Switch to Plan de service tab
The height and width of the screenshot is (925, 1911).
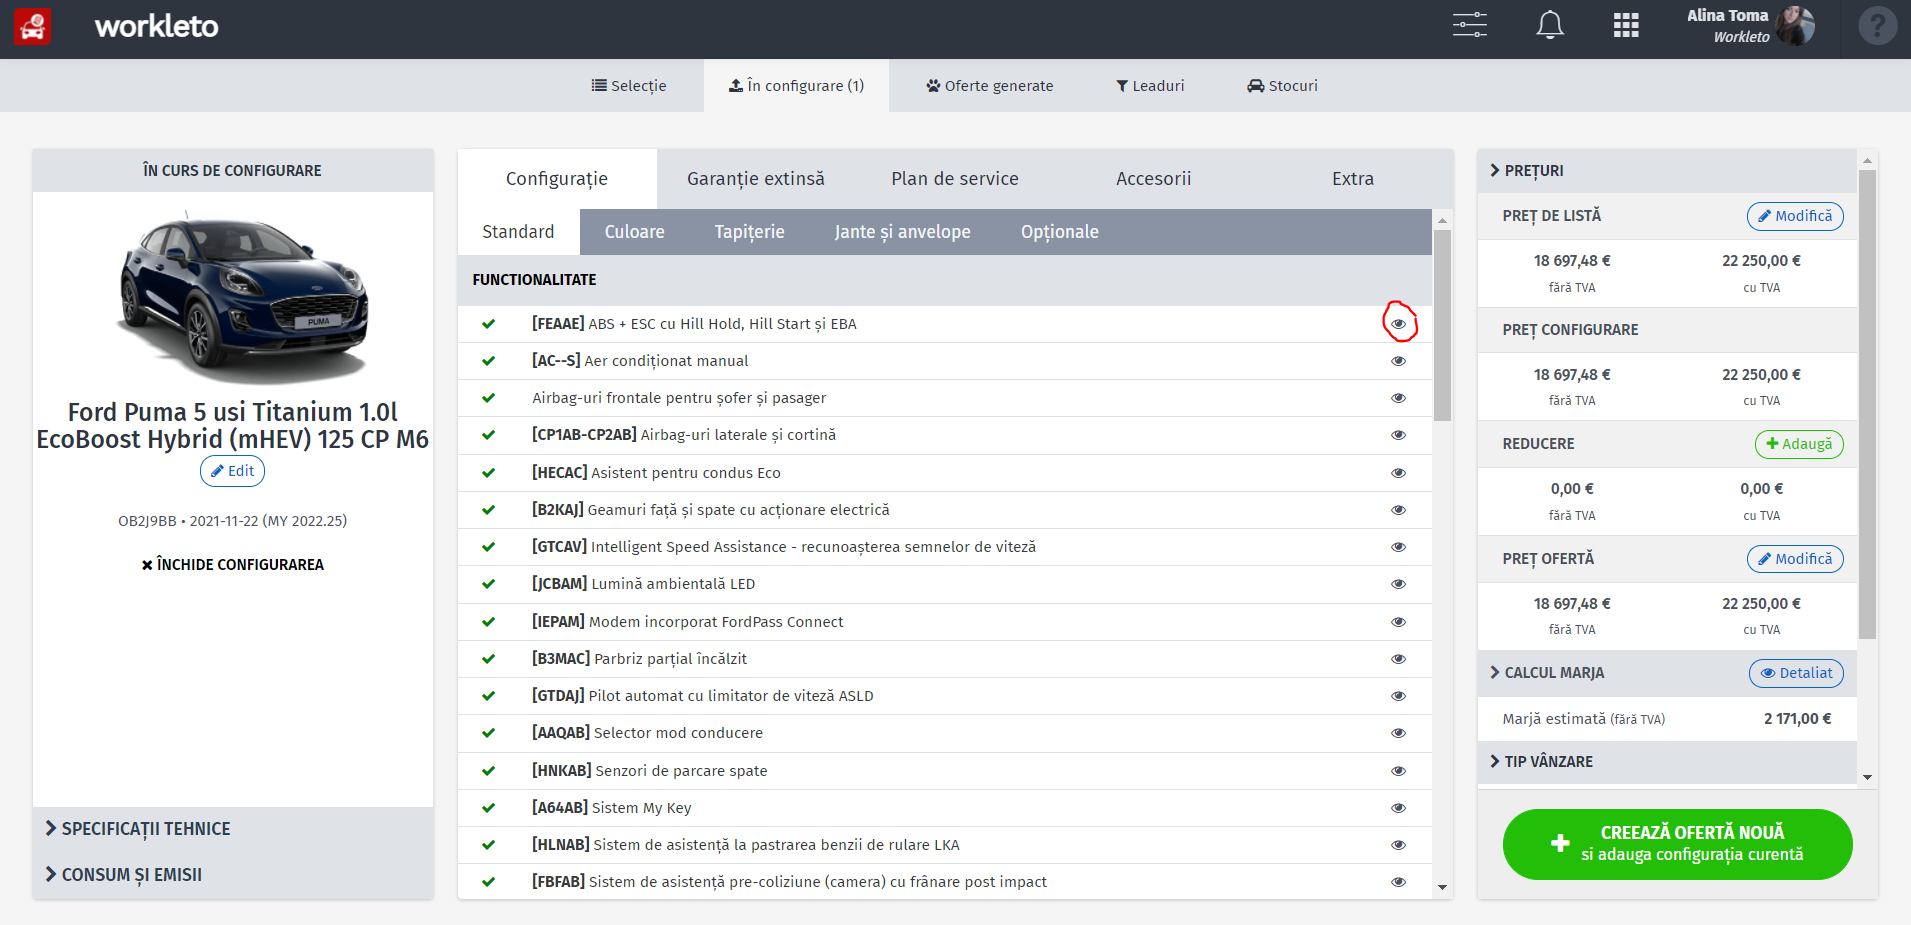pyautogui.click(x=955, y=179)
